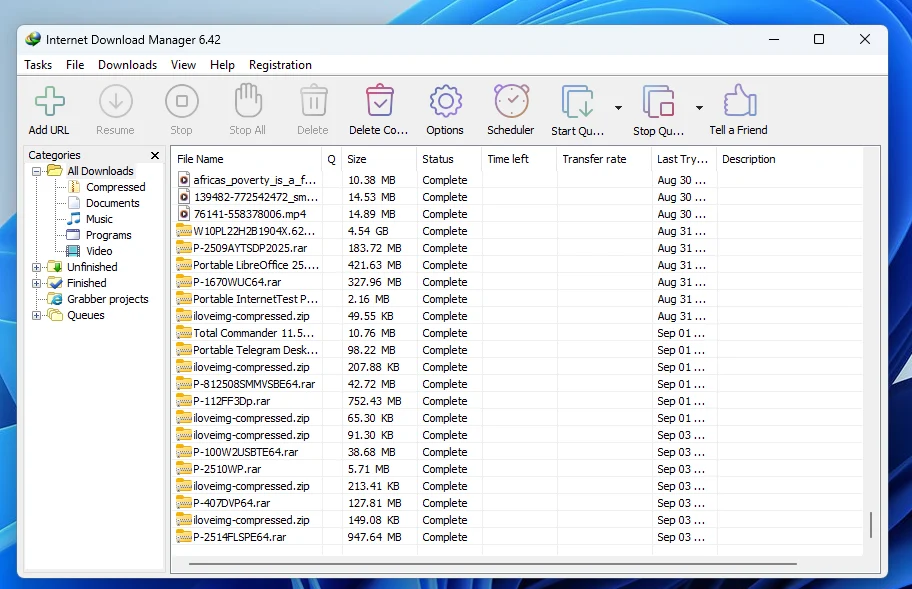This screenshot has width=912, height=589.
Task: Collapse the All Downloads tree node
Action: click(x=37, y=171)
